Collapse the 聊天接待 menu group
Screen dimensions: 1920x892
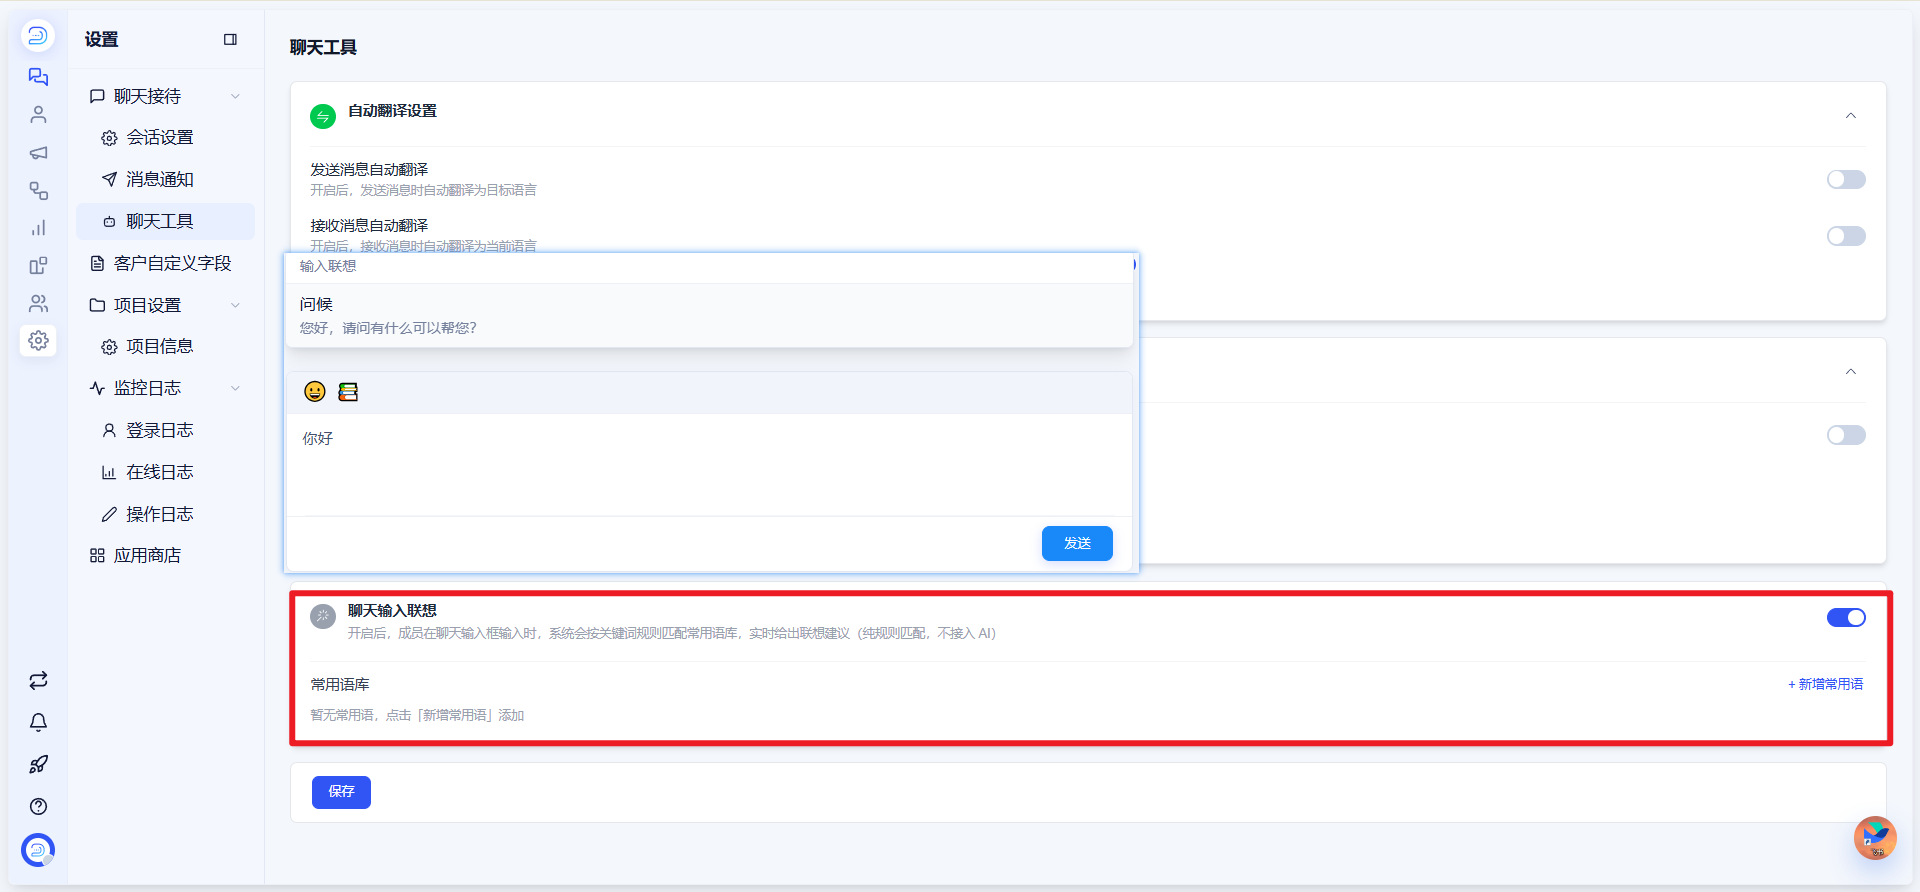click(x=235, y=97)
